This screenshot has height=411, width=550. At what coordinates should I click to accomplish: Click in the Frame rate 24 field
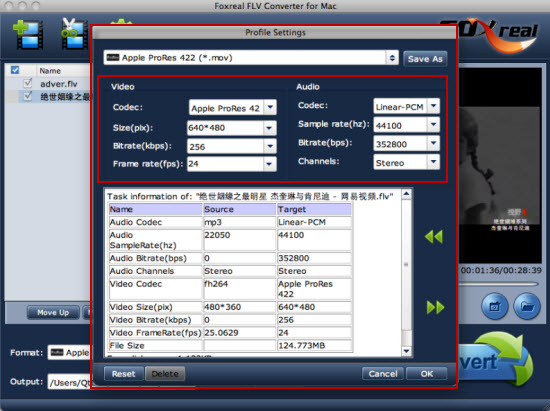point(225,164)
